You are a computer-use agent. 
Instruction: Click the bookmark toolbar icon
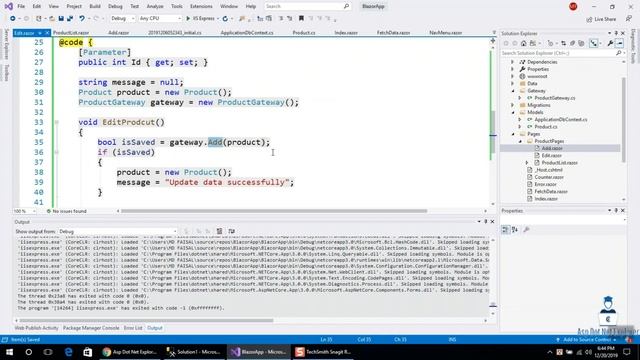[301, 18]
